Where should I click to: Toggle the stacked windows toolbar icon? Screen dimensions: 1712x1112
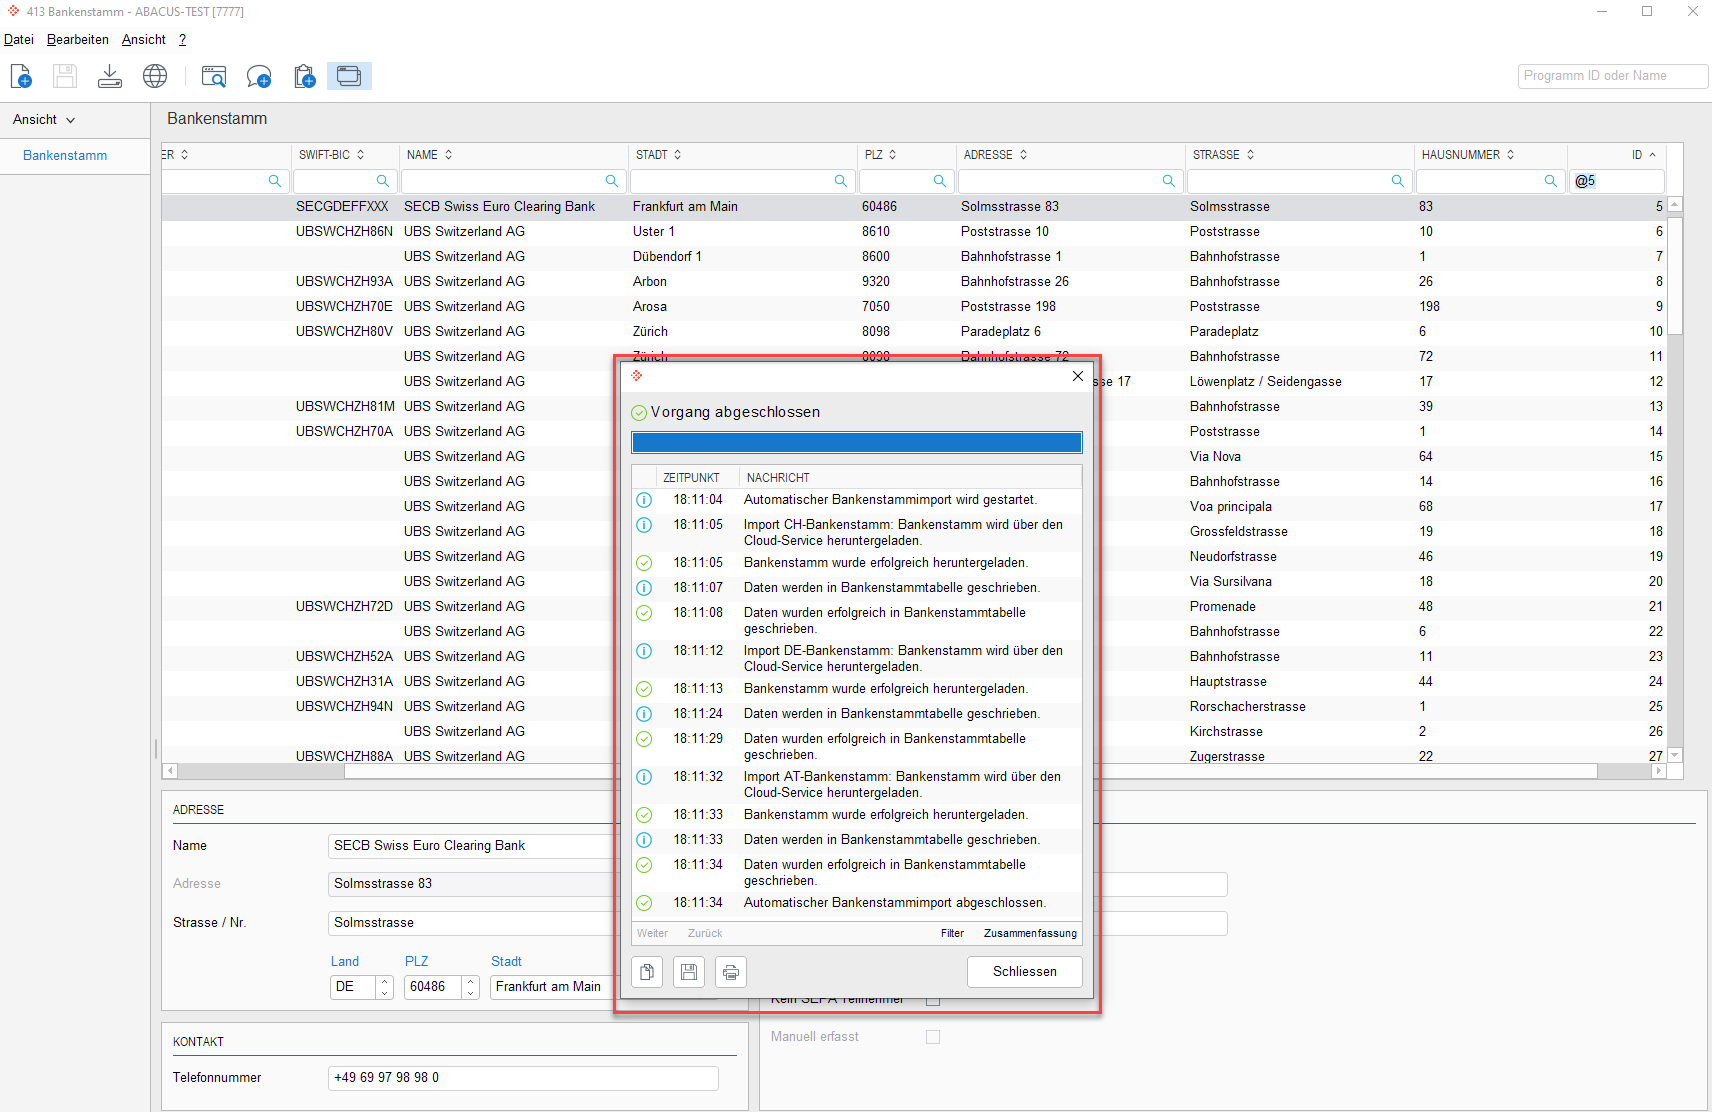click(x=349, y=76)
